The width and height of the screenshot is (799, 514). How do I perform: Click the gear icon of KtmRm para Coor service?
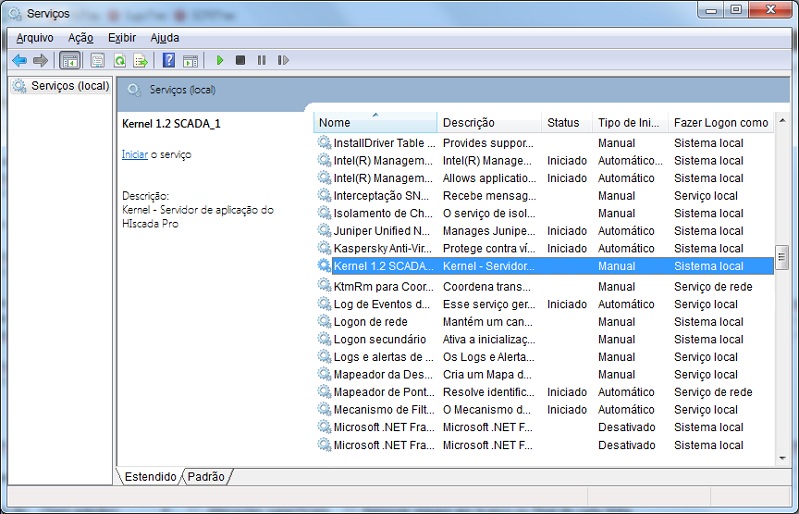[x=324, y=286]
